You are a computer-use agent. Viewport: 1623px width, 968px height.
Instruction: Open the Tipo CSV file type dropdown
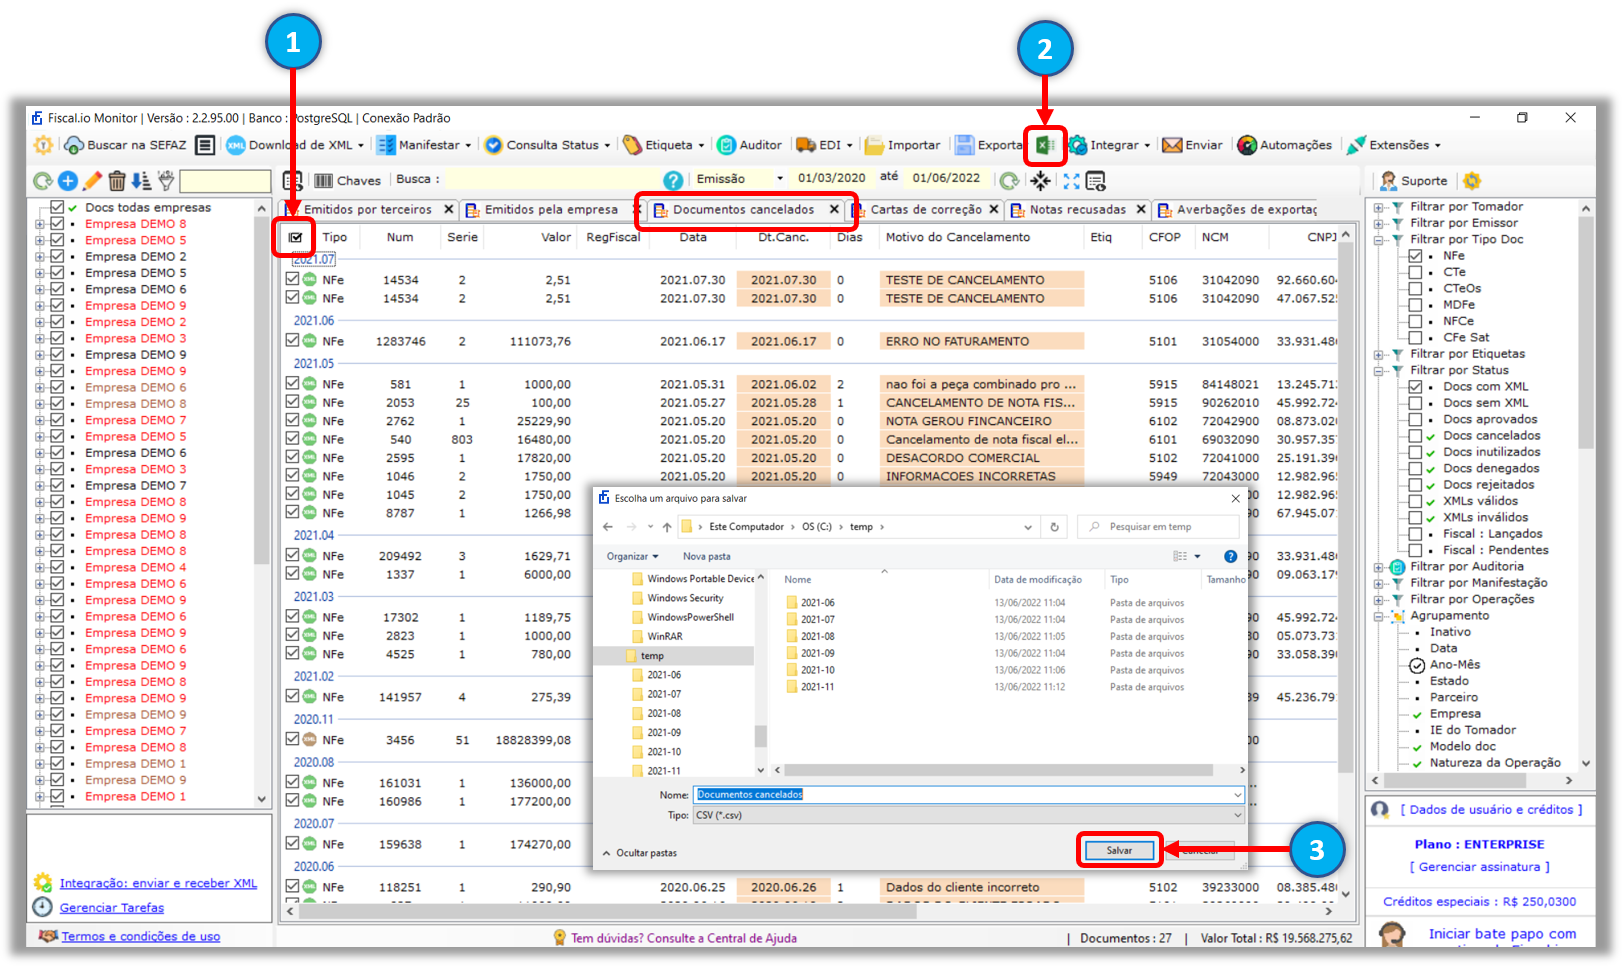pyautogui.click(x=968, y=815)
